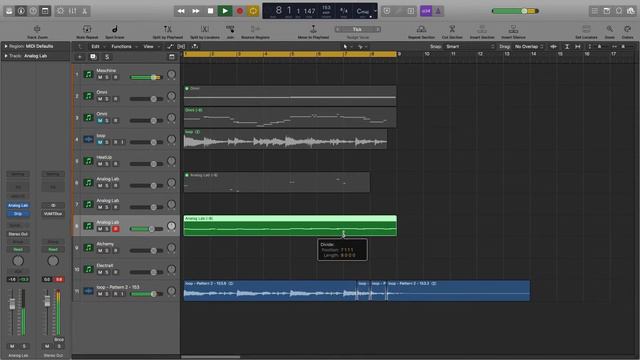Open the Browsers media icon
Viewport: 640px width, 360px height.
click(x=631, y=11)
